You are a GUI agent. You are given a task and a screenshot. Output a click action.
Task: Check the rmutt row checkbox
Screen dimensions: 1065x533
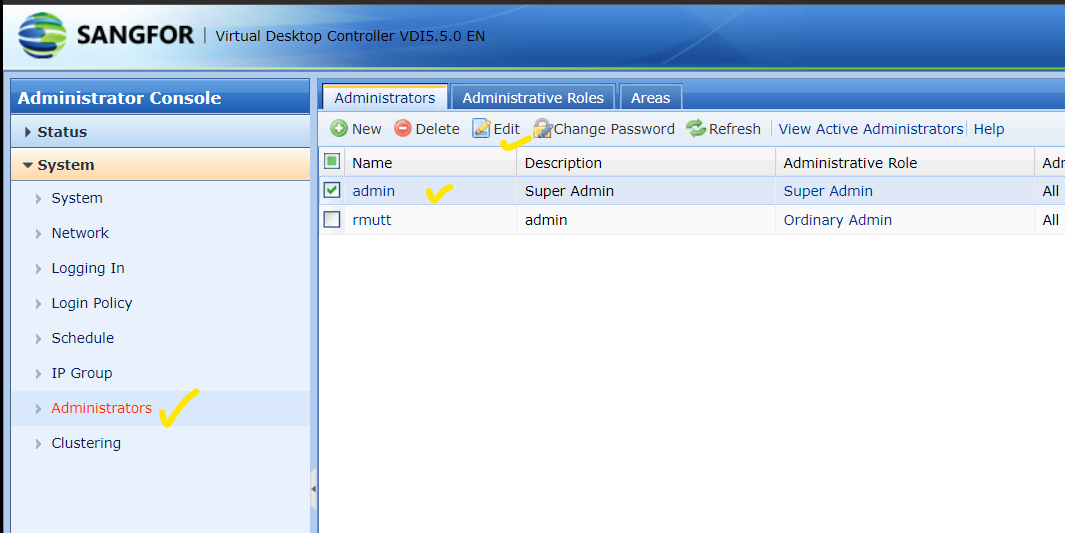331,220
